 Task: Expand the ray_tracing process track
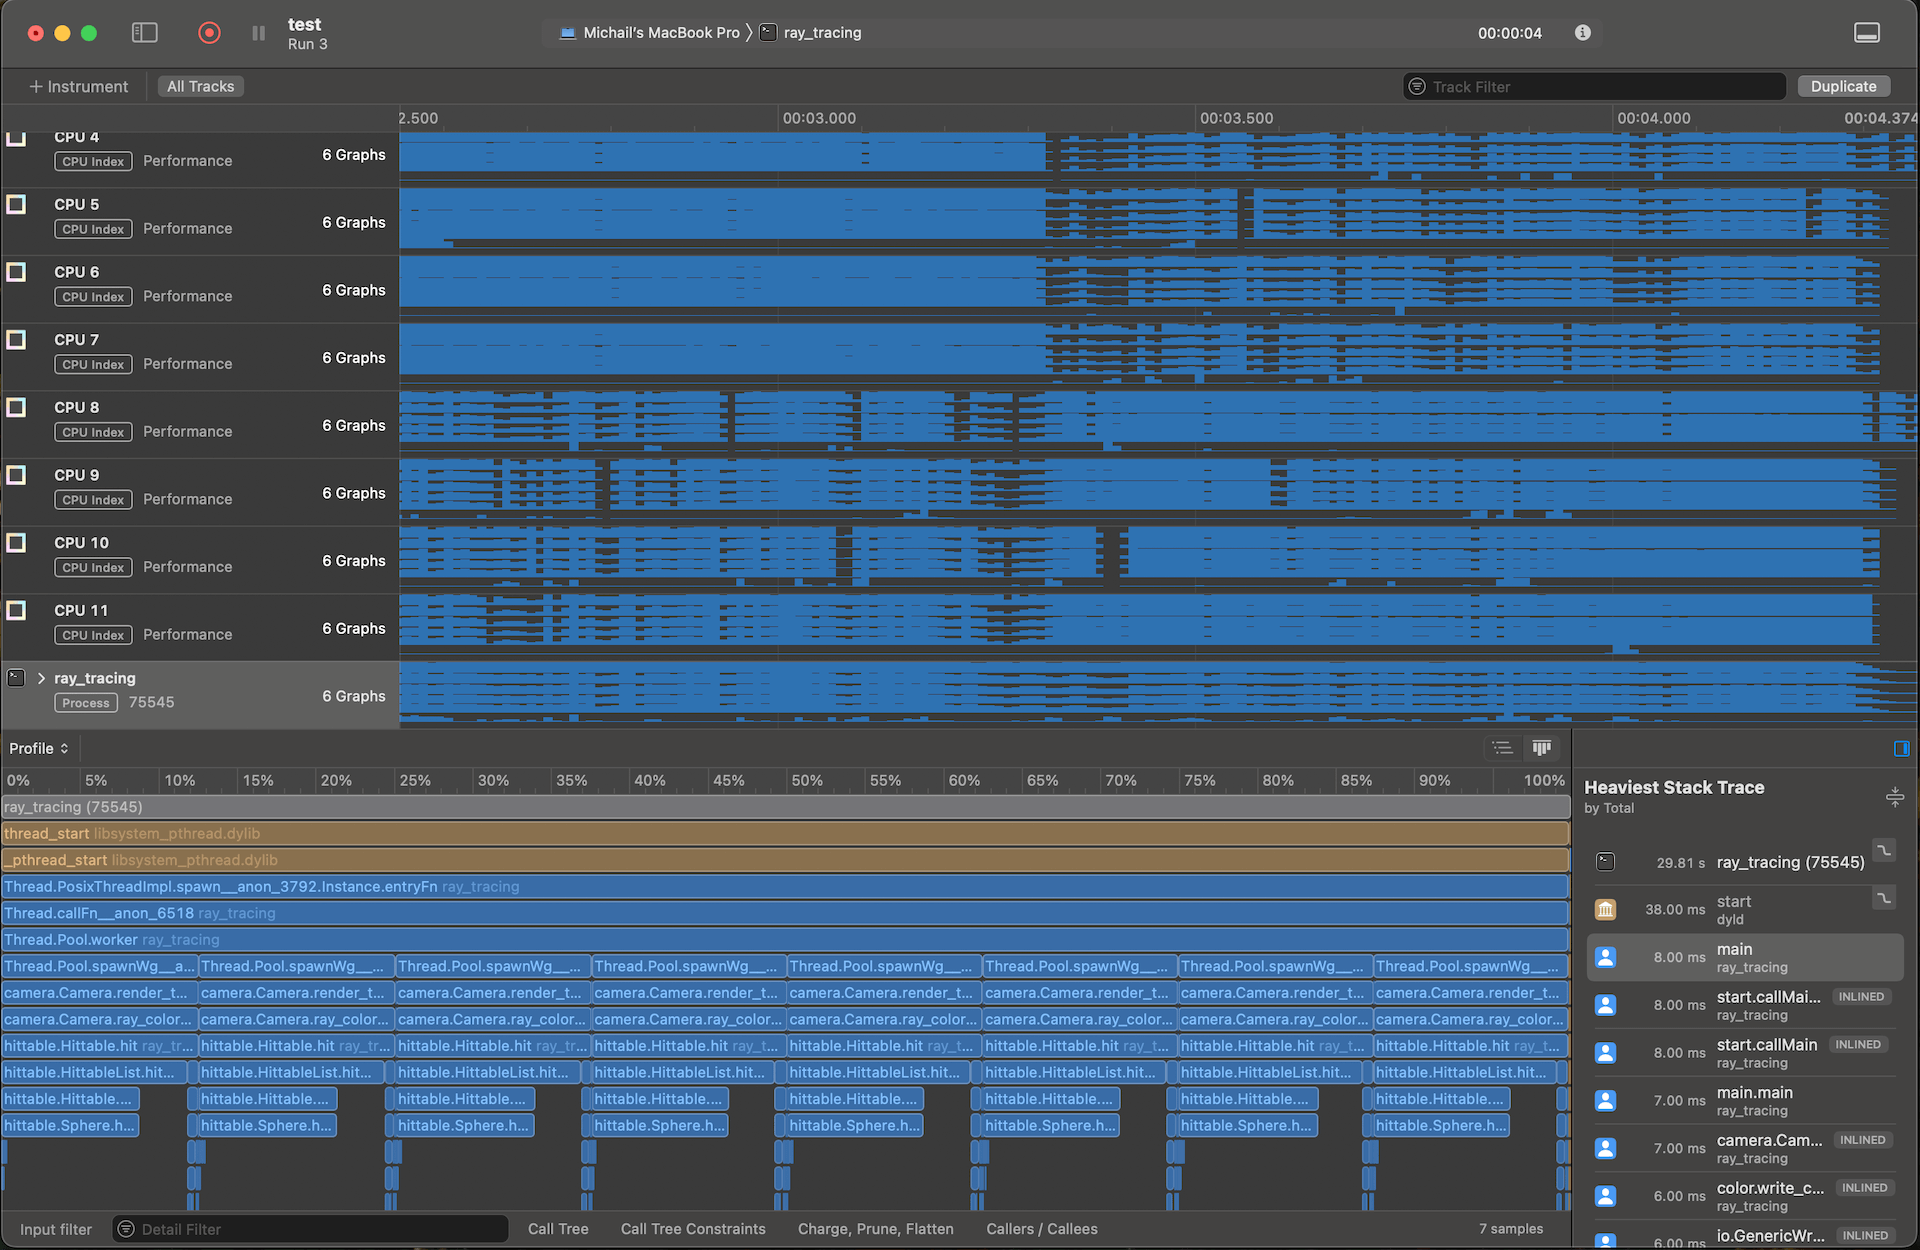41,678
